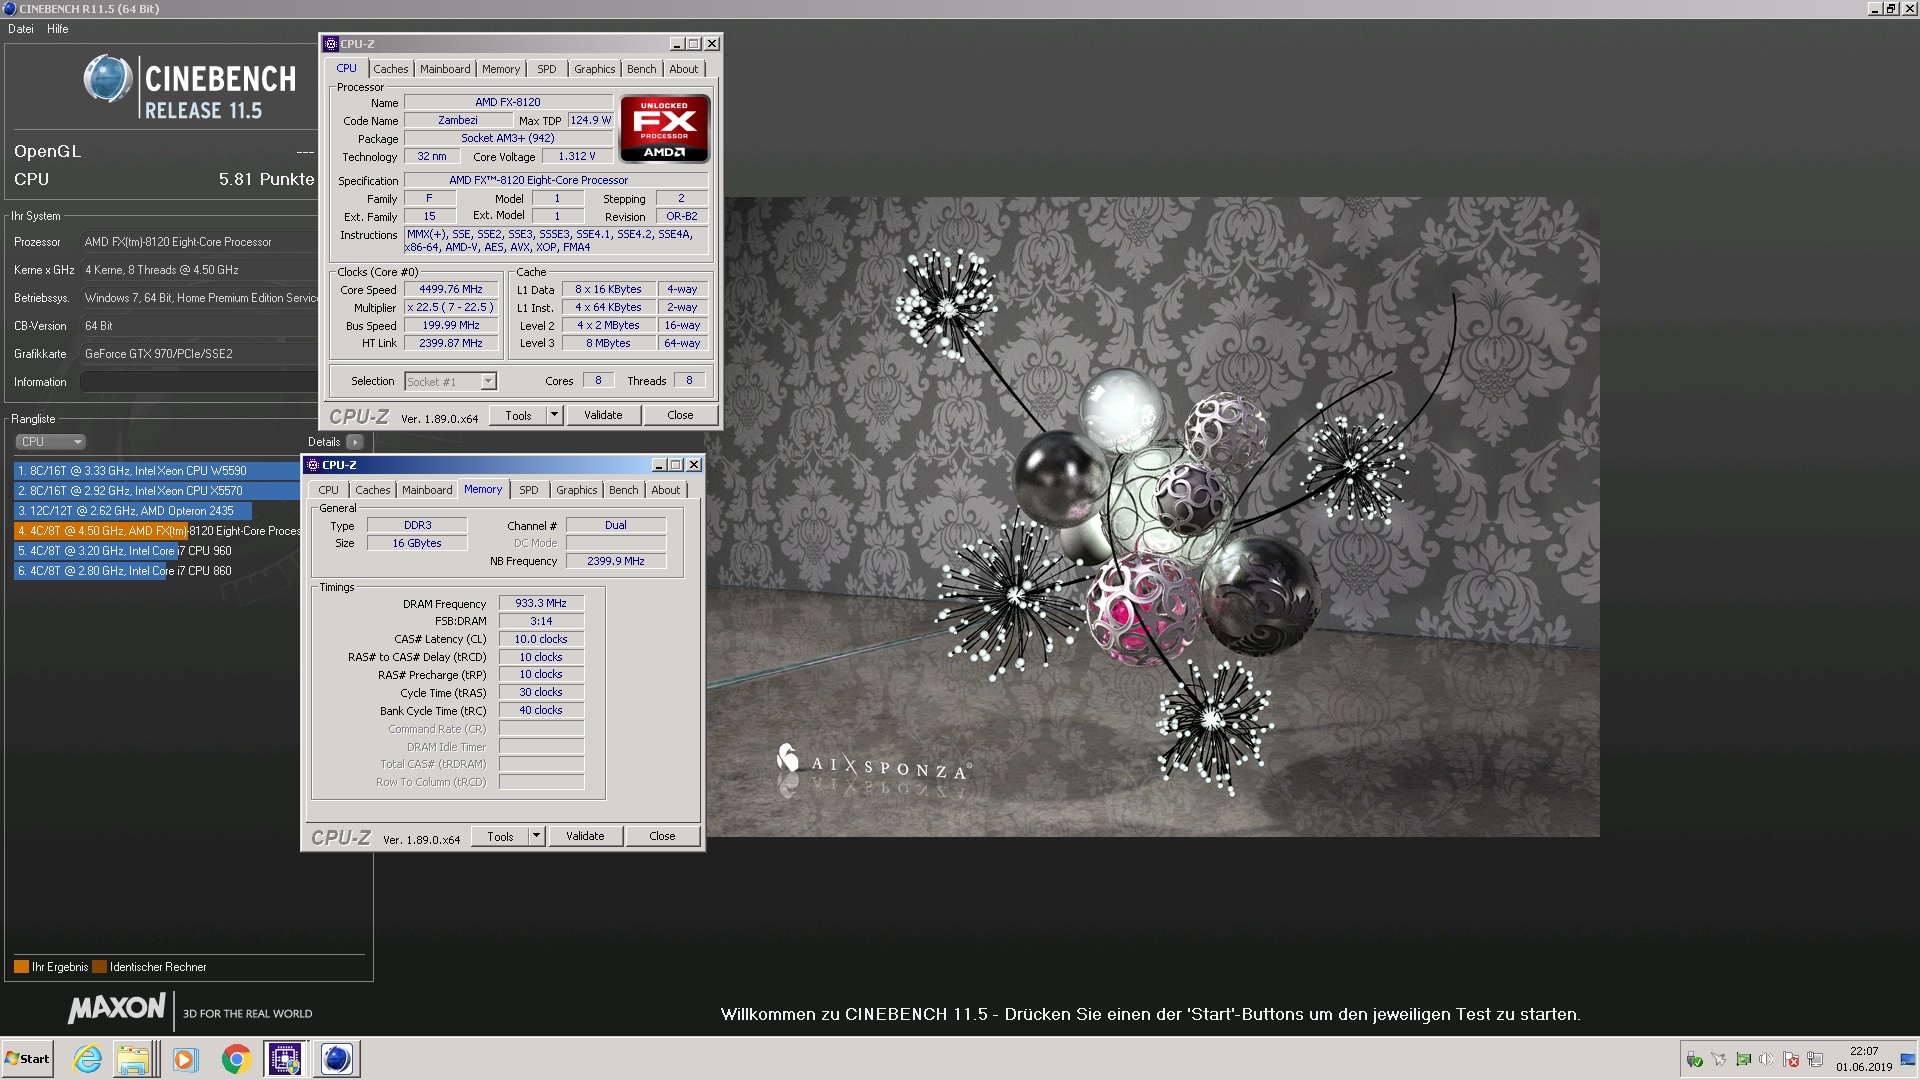Switch to CPU tab in lower CPU-Z
The height and width of the screenshot is (1080, 1920).
click(x=329, y=490)
